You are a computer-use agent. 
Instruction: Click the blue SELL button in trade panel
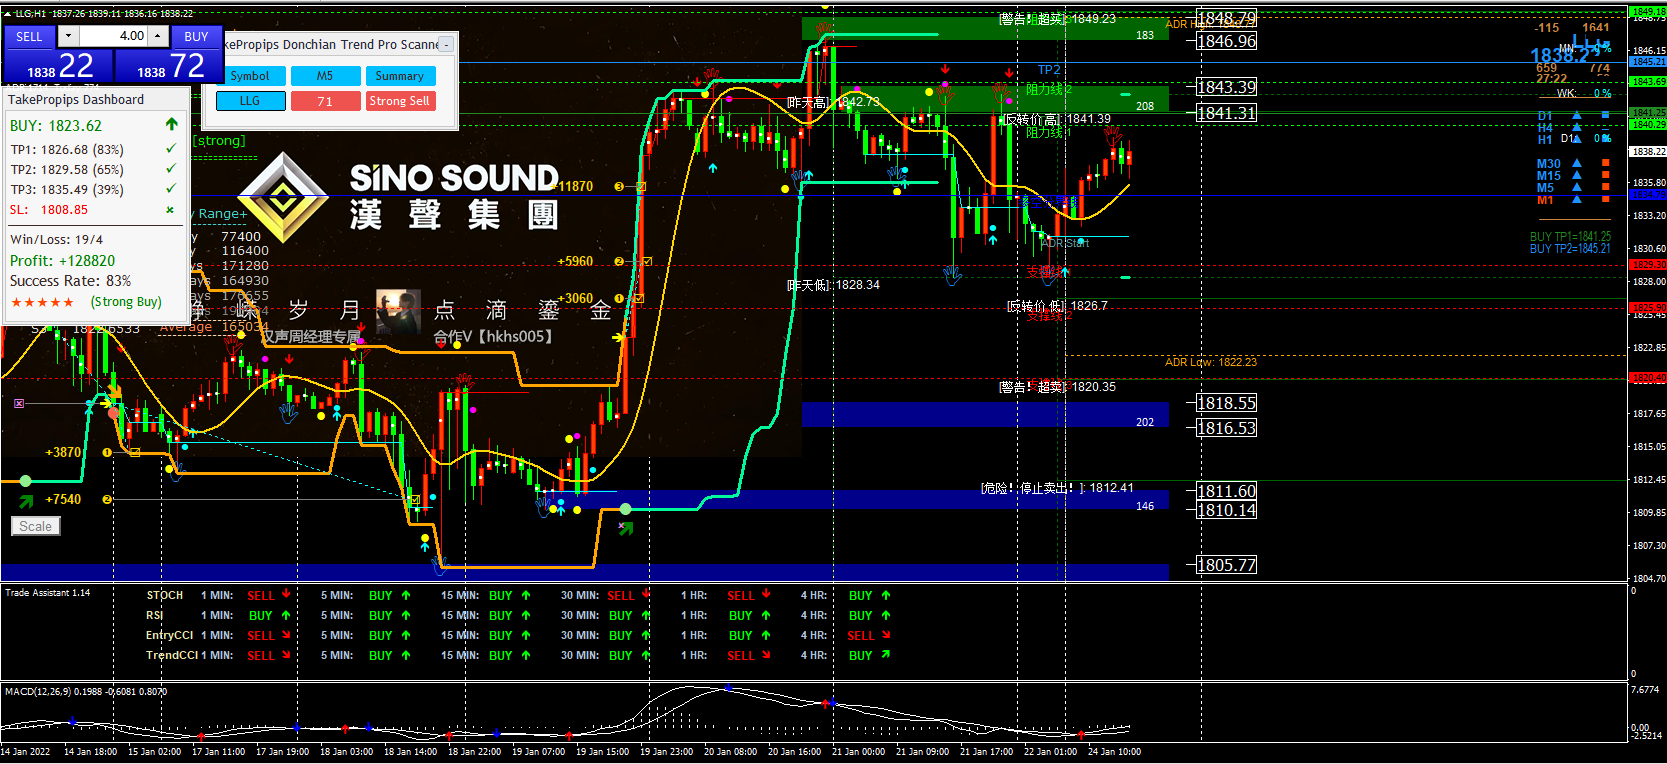click(x=29, y=36)
